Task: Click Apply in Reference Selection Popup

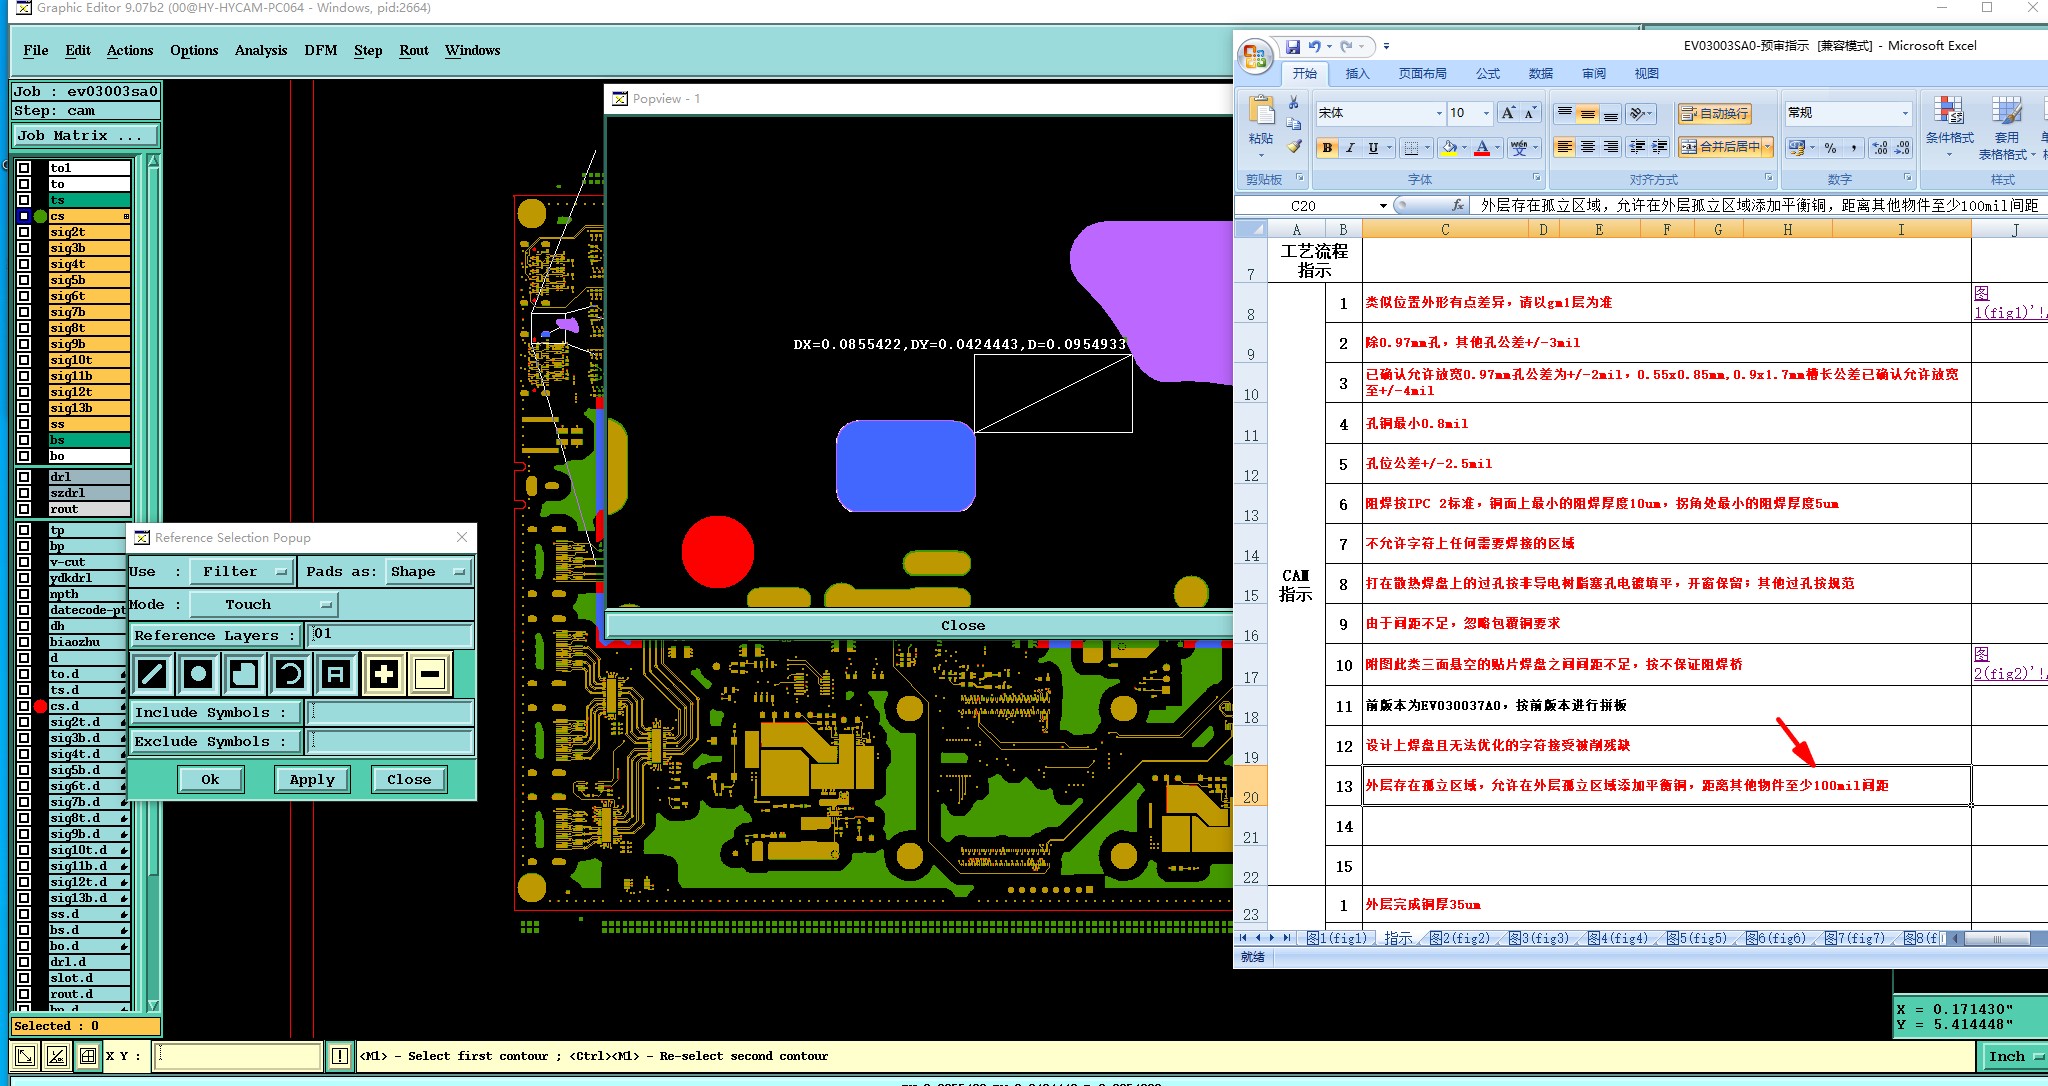Action: (312, 780)
